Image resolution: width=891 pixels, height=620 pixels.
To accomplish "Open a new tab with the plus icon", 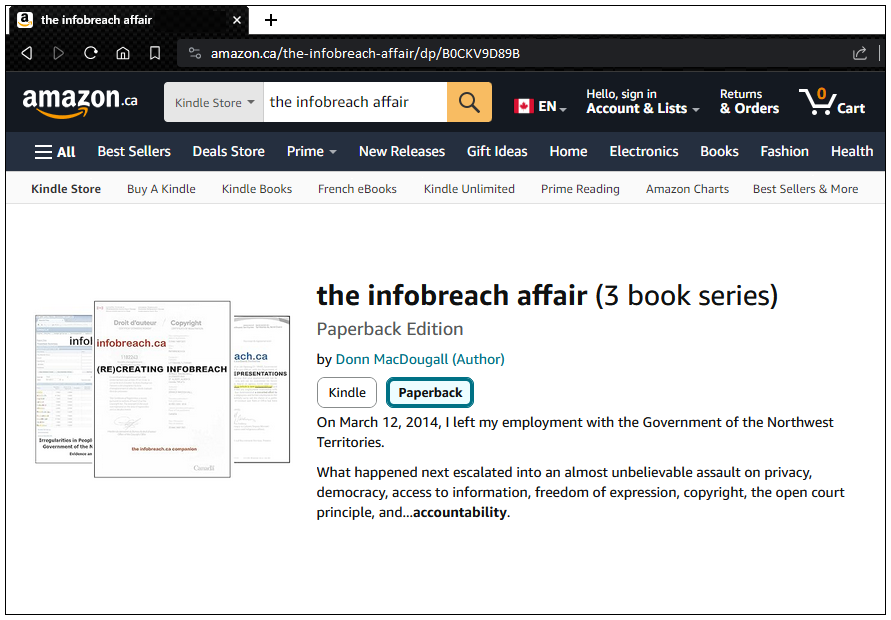I will pyautogui.click(x=271, y=20).
